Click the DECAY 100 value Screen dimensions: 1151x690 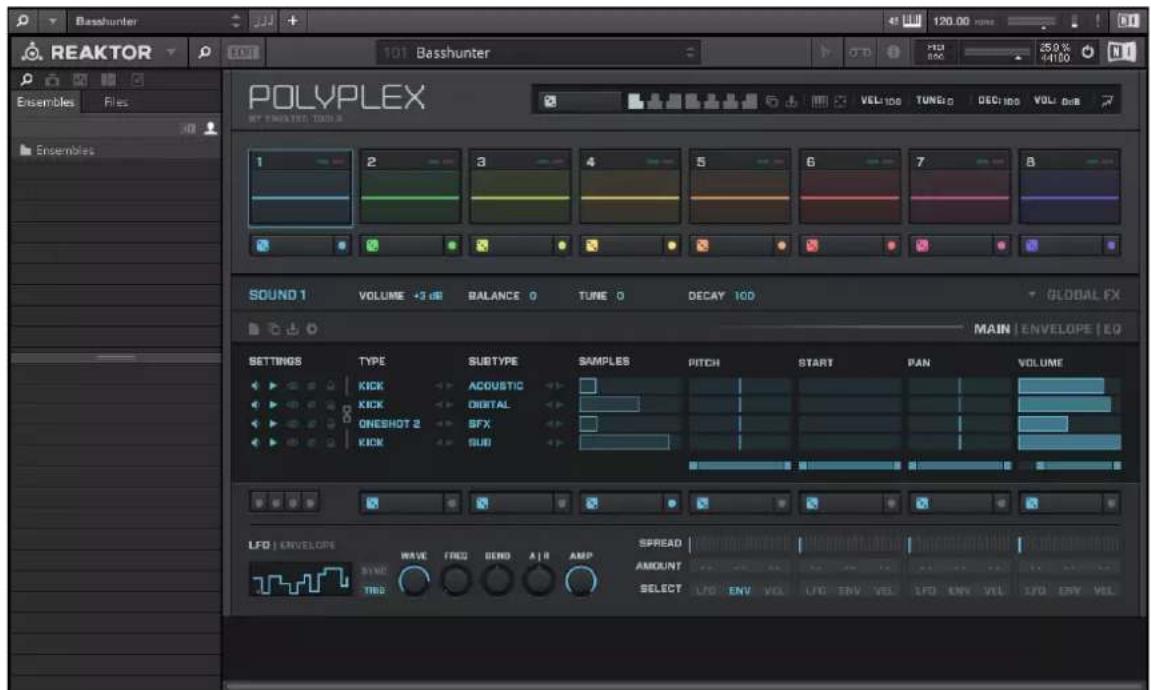pyautogui.click(x=744, y=296)
